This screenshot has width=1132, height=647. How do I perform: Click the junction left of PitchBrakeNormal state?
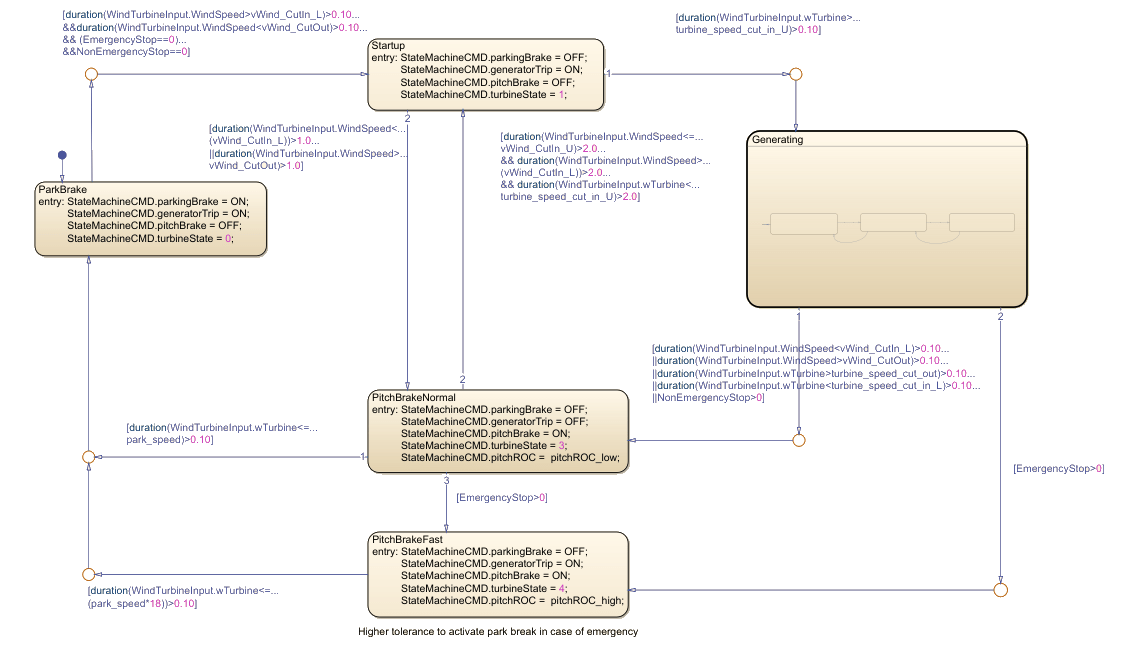(88, 457)
